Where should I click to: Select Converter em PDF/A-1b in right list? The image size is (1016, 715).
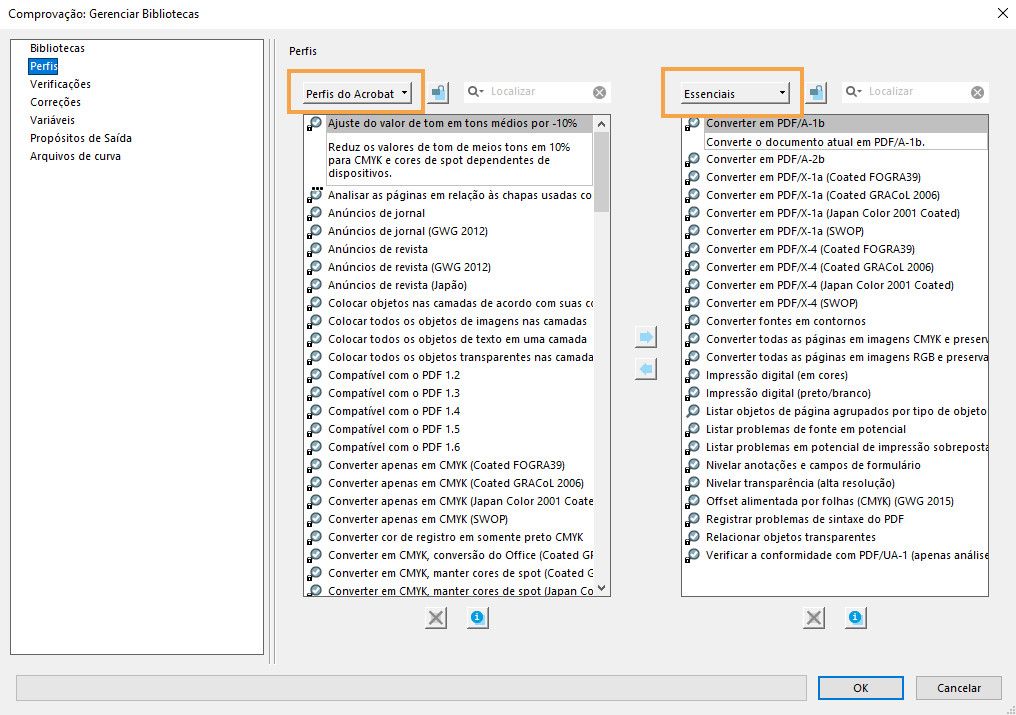pos(765,123)
